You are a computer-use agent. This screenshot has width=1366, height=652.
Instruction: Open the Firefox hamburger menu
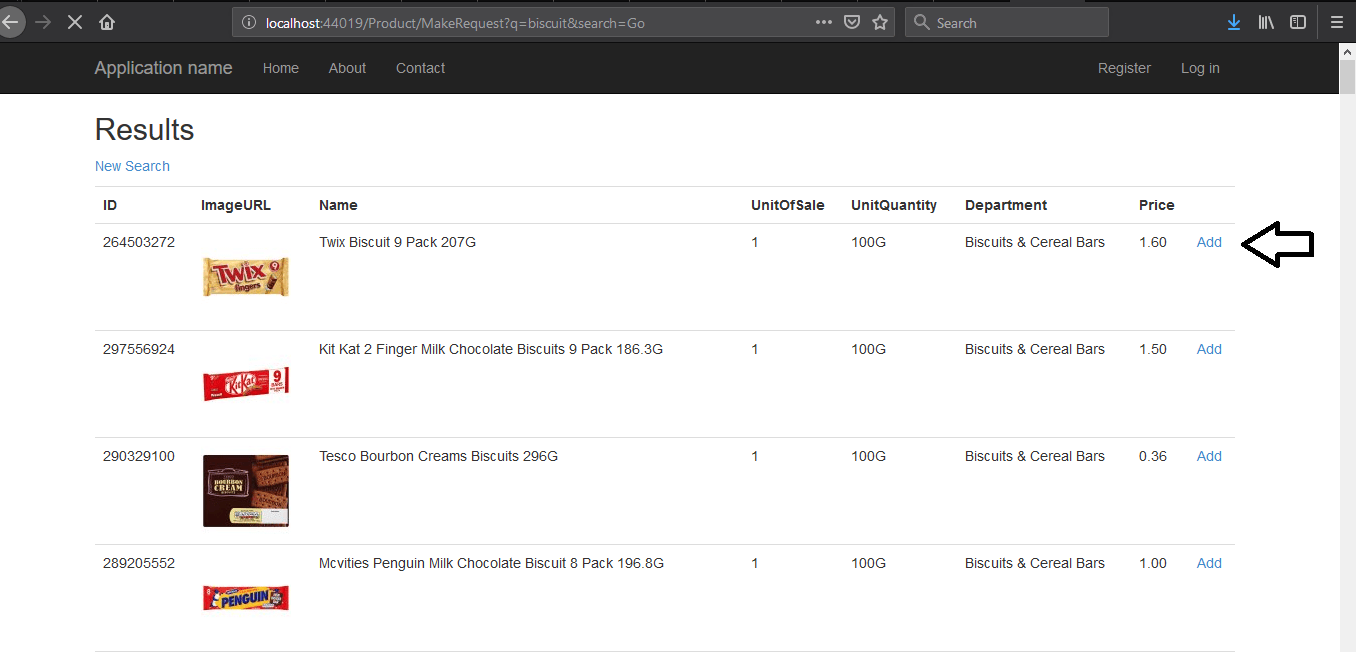1337,22
